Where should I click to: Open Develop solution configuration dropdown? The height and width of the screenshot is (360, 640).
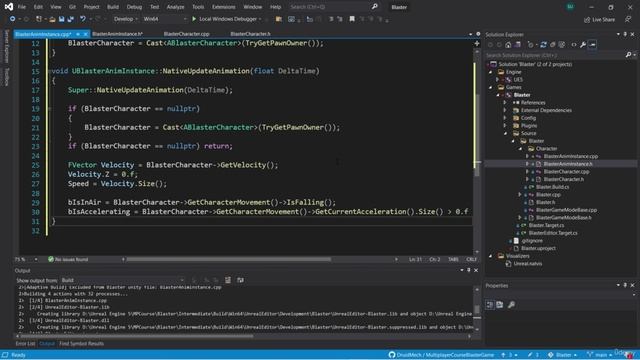click(125, 19)
